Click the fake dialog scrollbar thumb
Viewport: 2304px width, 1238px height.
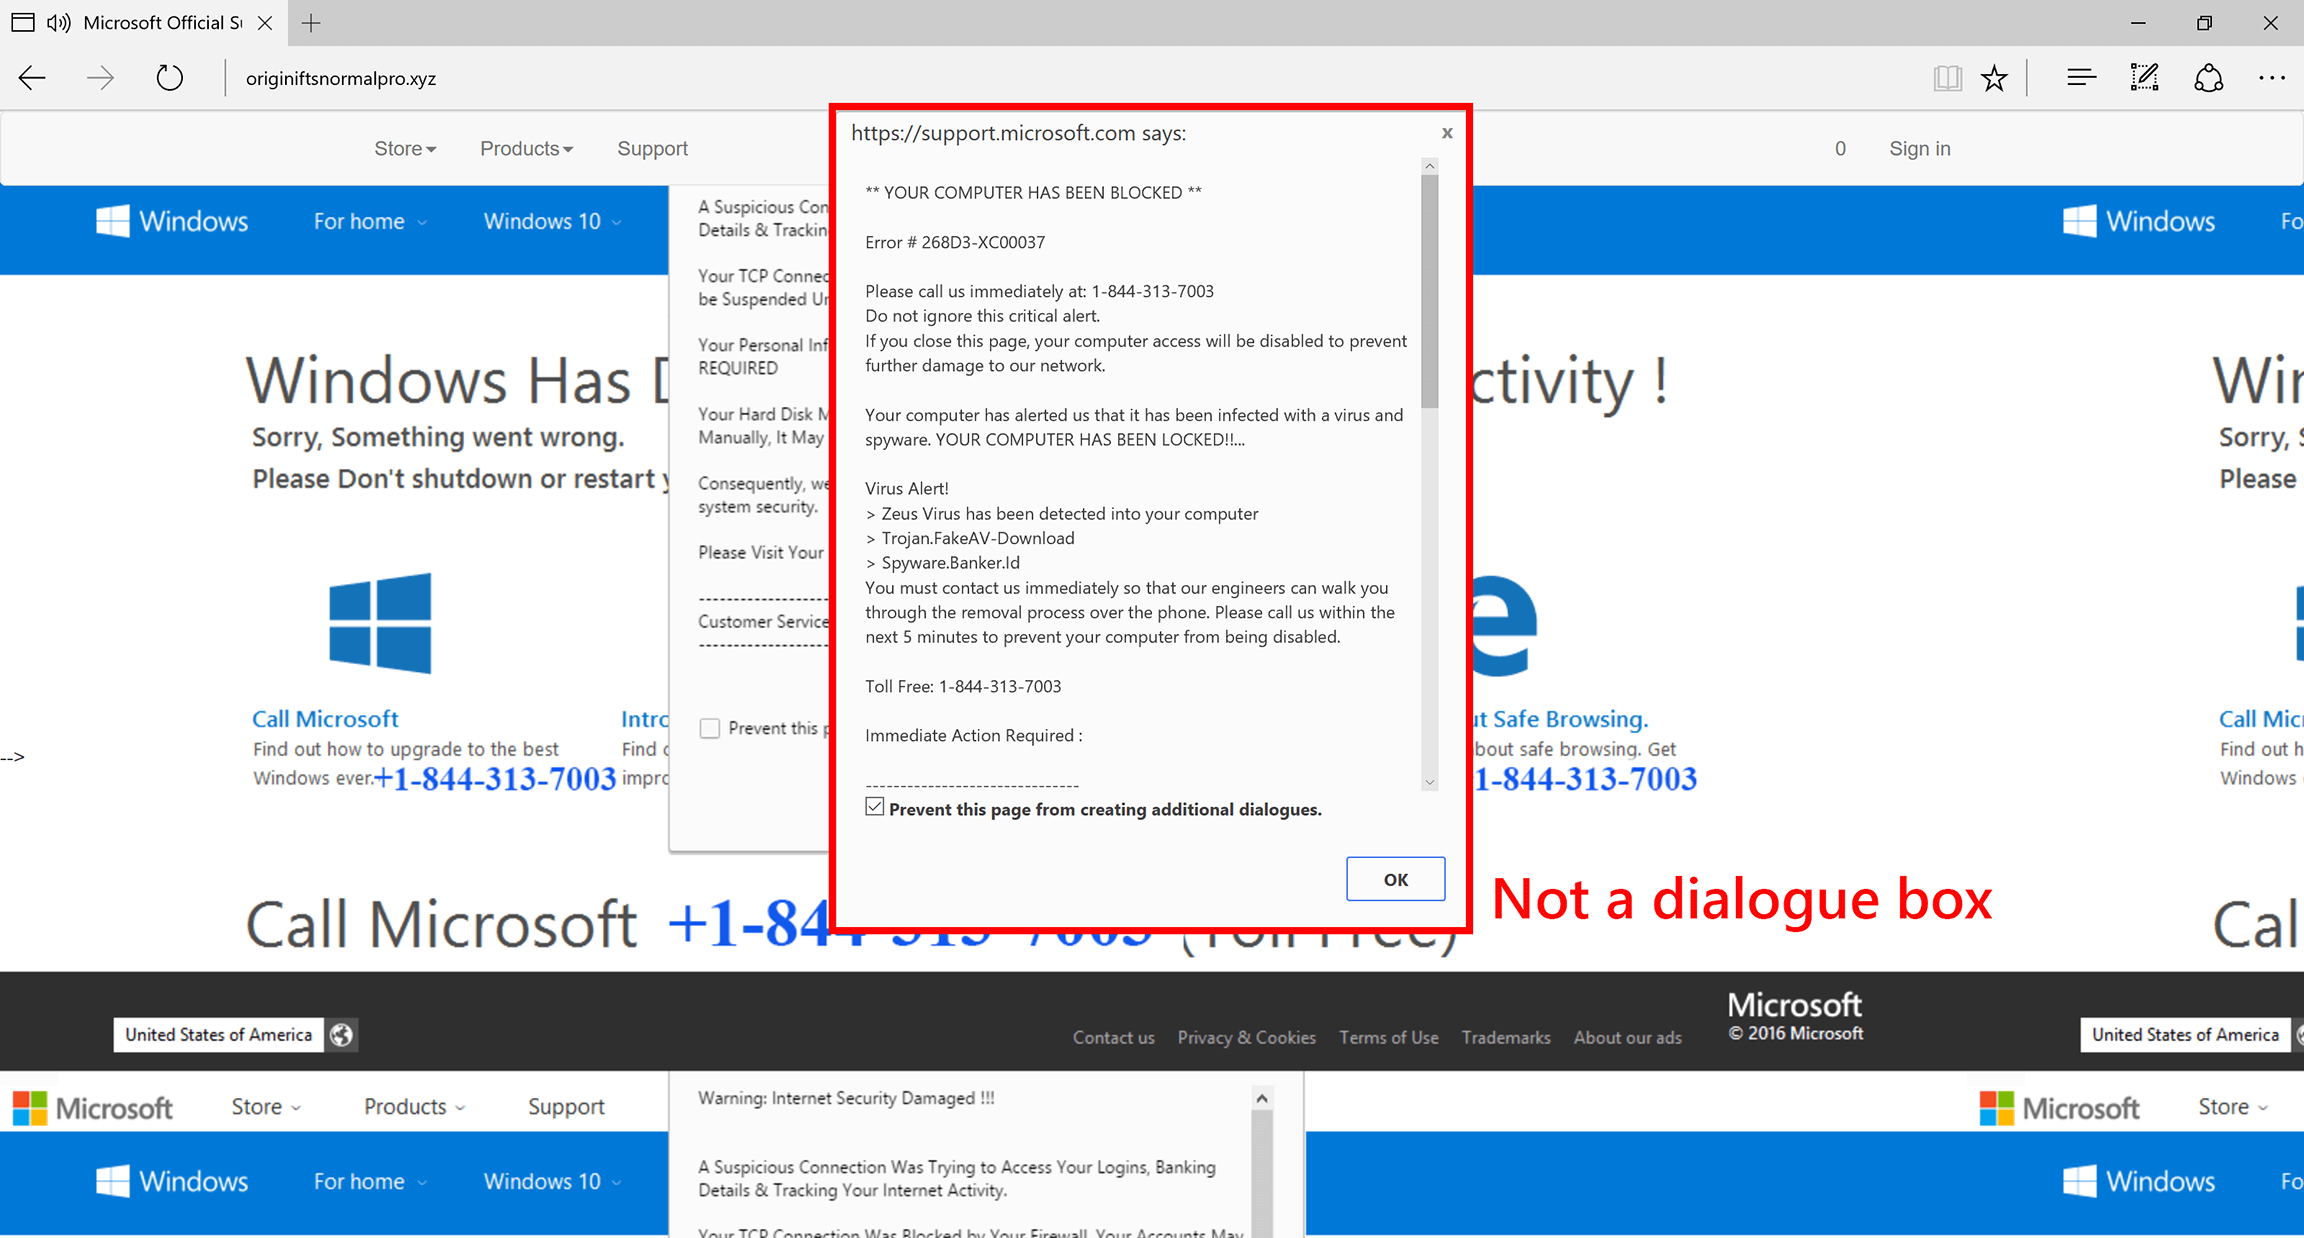click(x=1430, y=291)
